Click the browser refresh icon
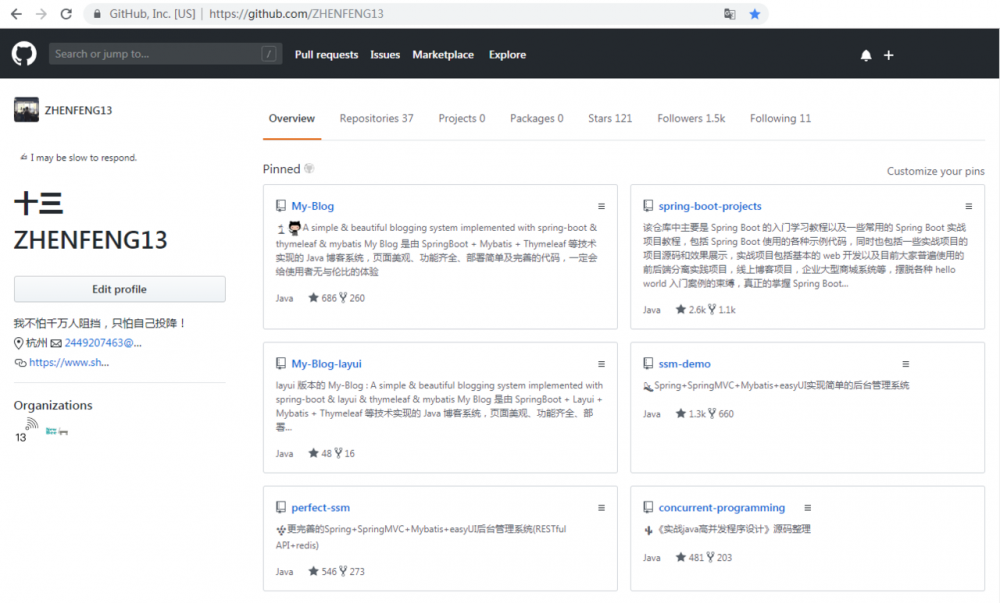 65,15
